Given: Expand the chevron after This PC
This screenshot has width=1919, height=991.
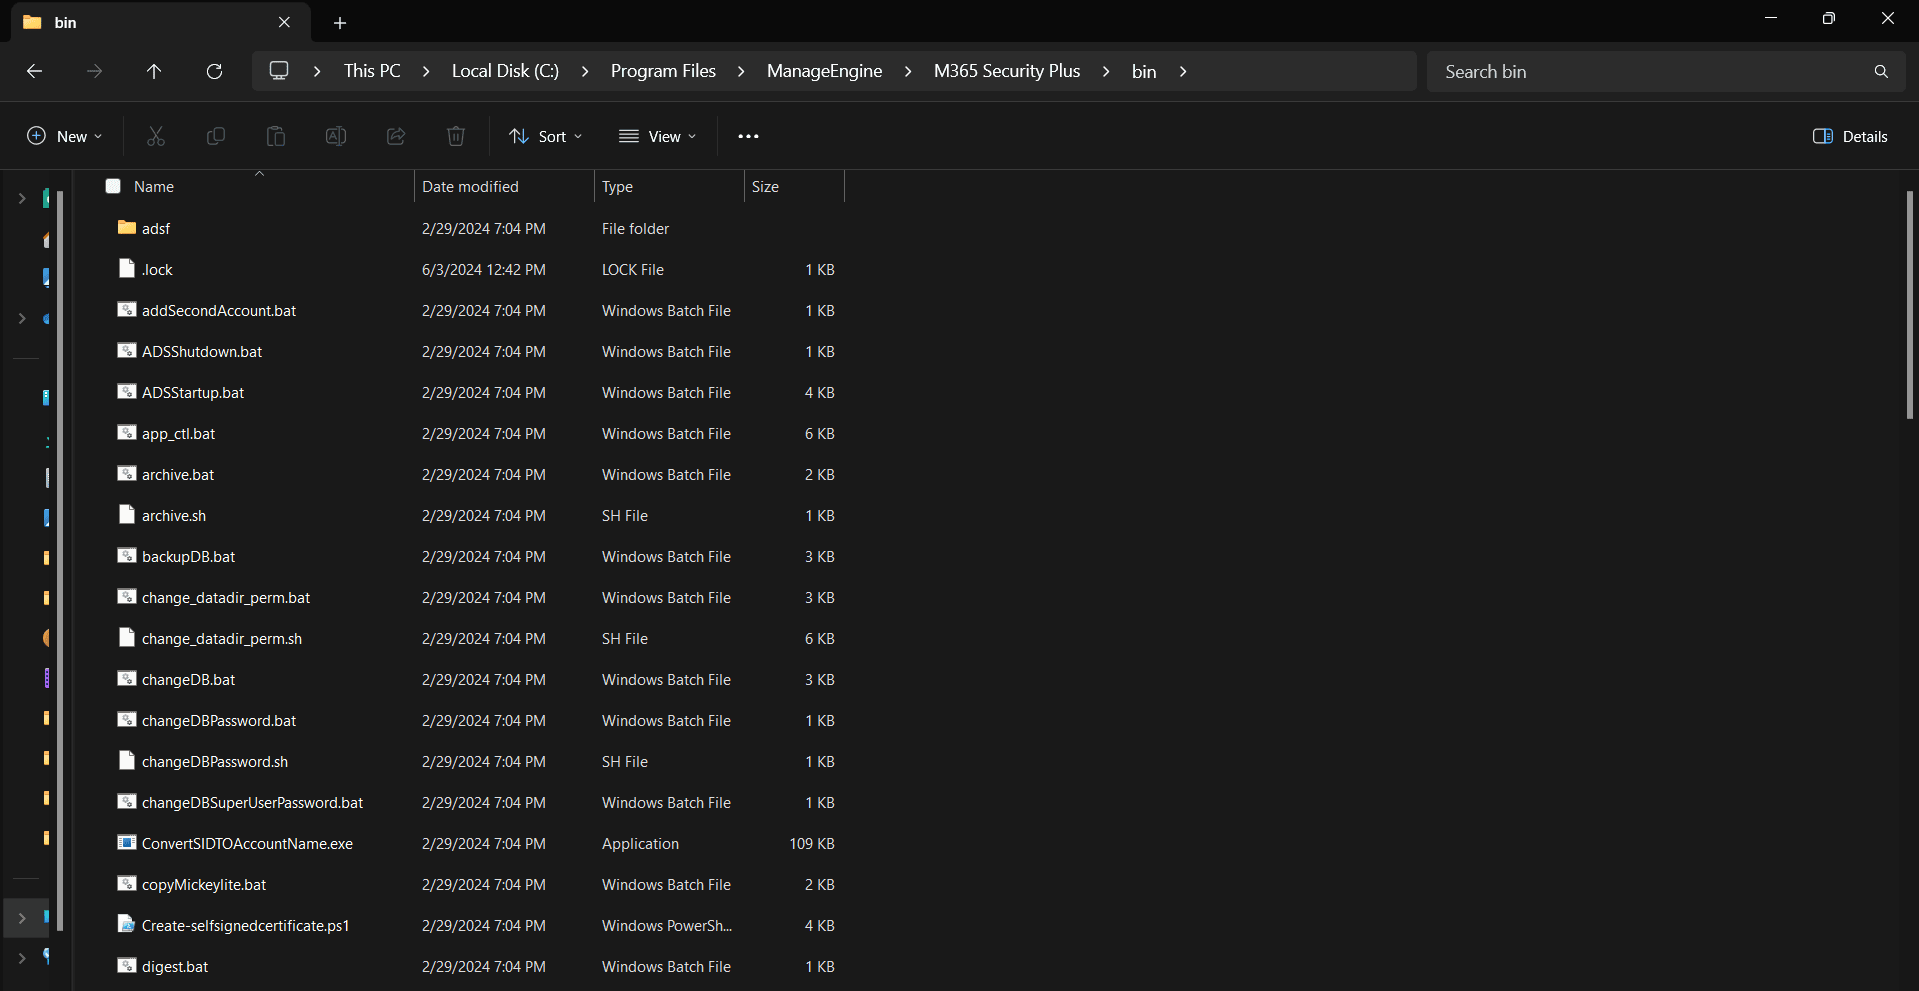Looking at the screenshot, I should tap(426, 71).
